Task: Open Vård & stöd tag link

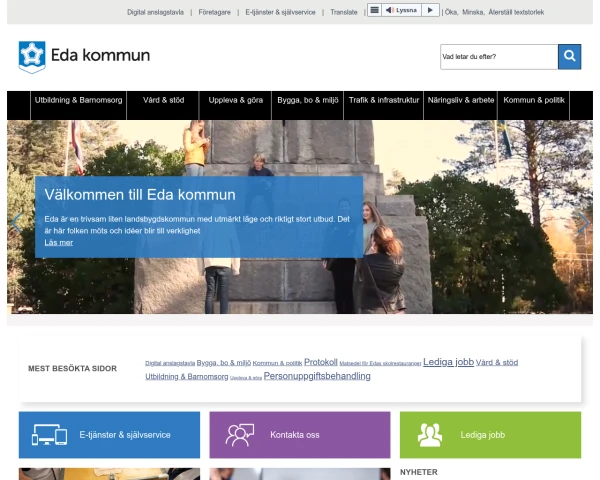Action: pos(497,362)
